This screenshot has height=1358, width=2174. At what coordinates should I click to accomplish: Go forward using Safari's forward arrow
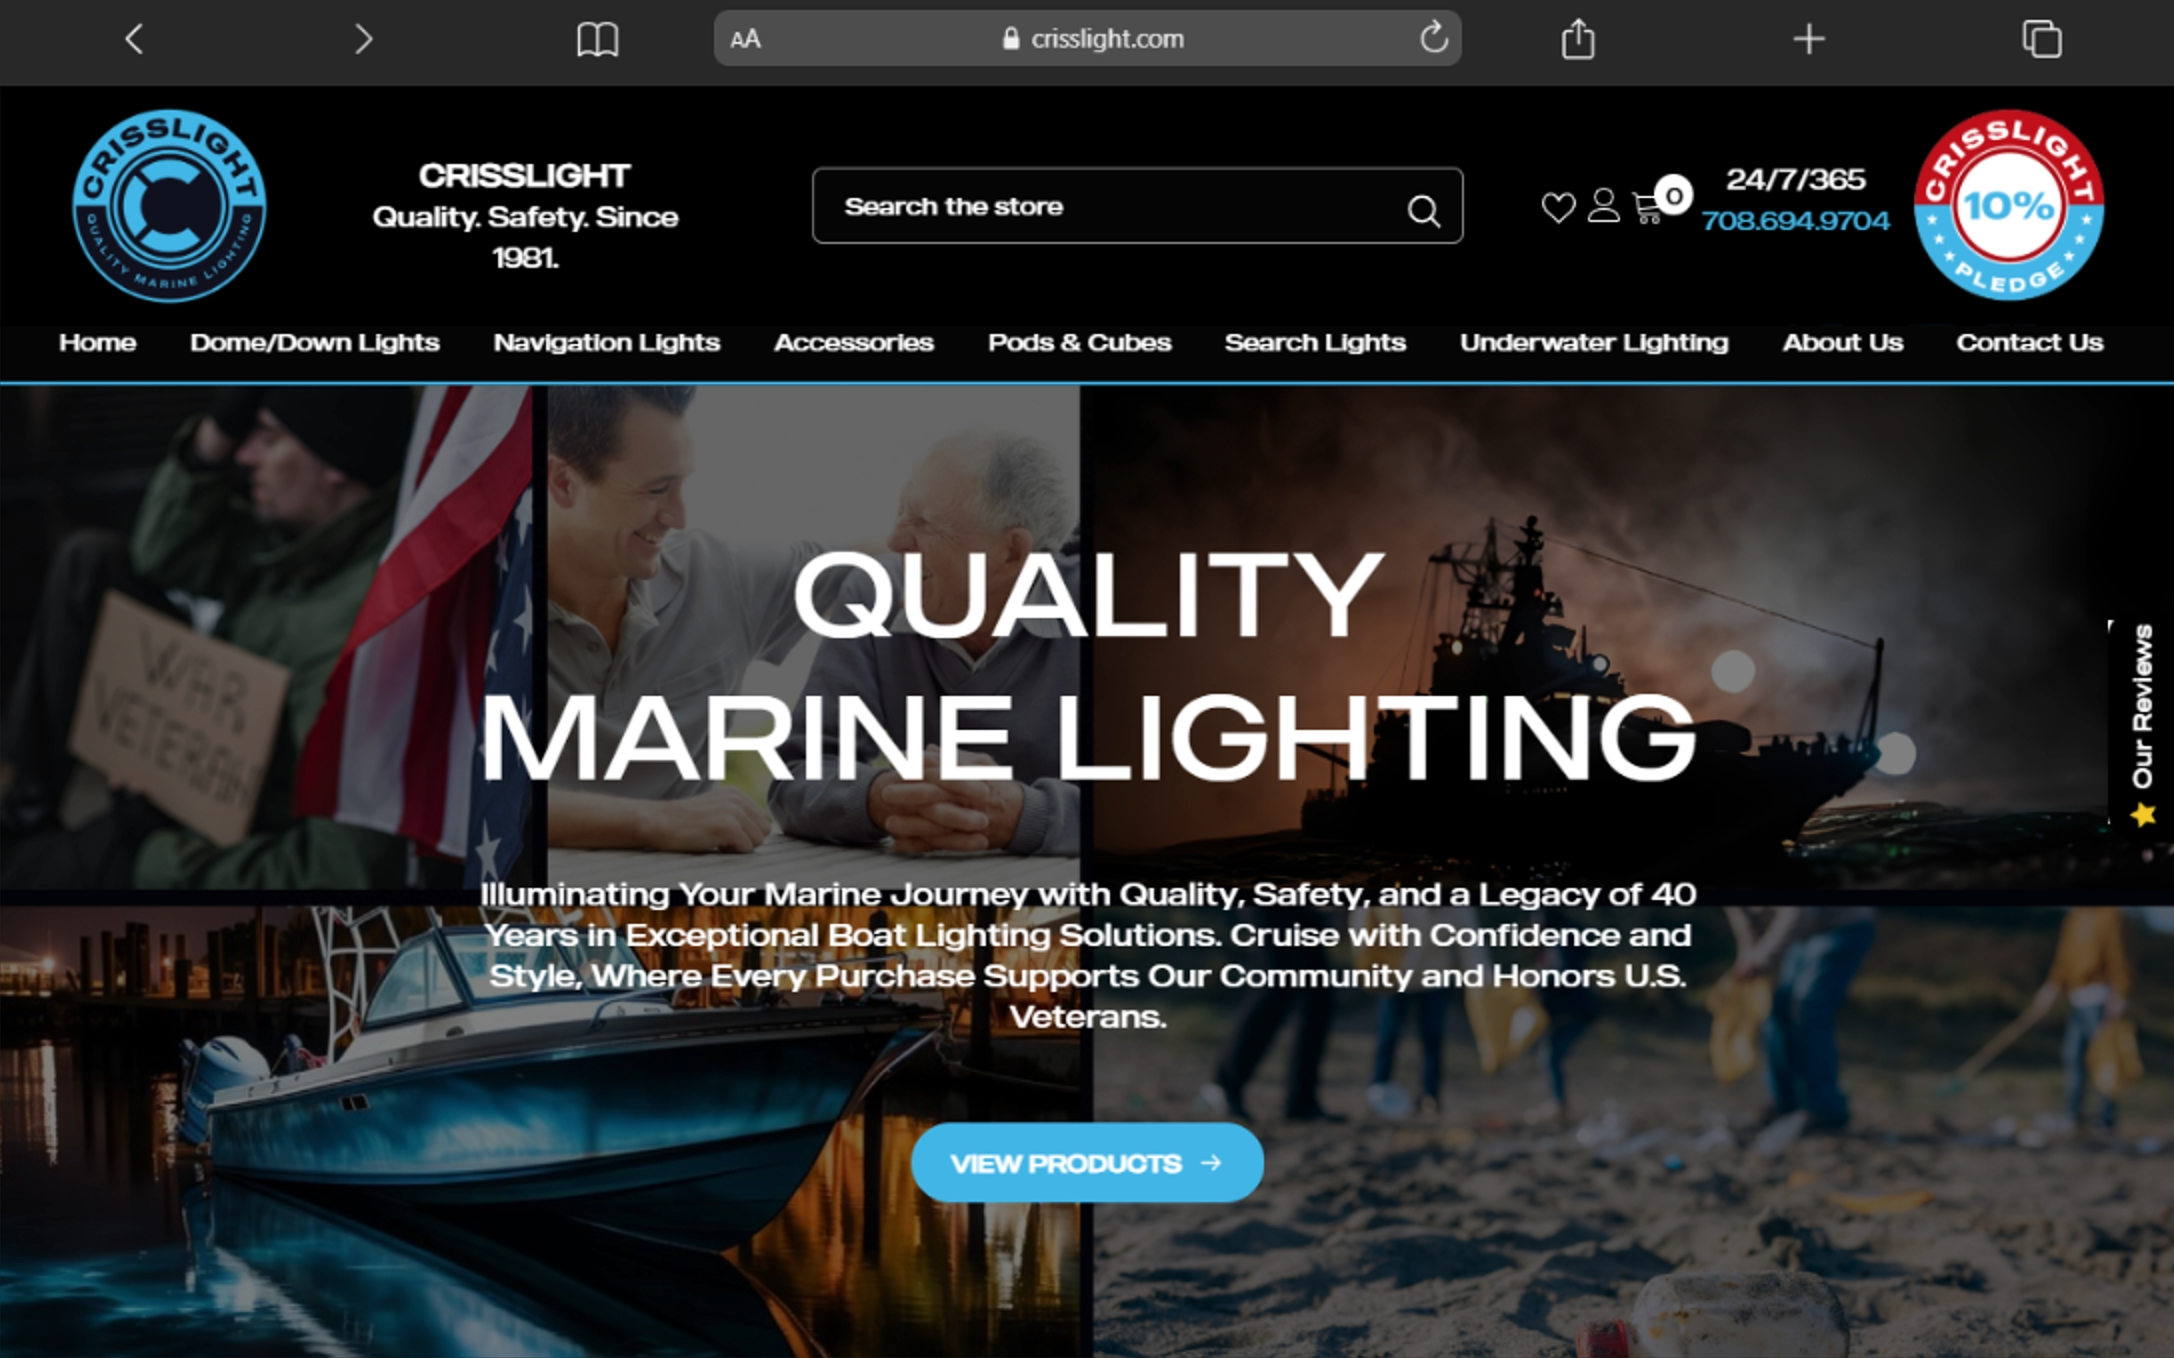pos(363,39)
